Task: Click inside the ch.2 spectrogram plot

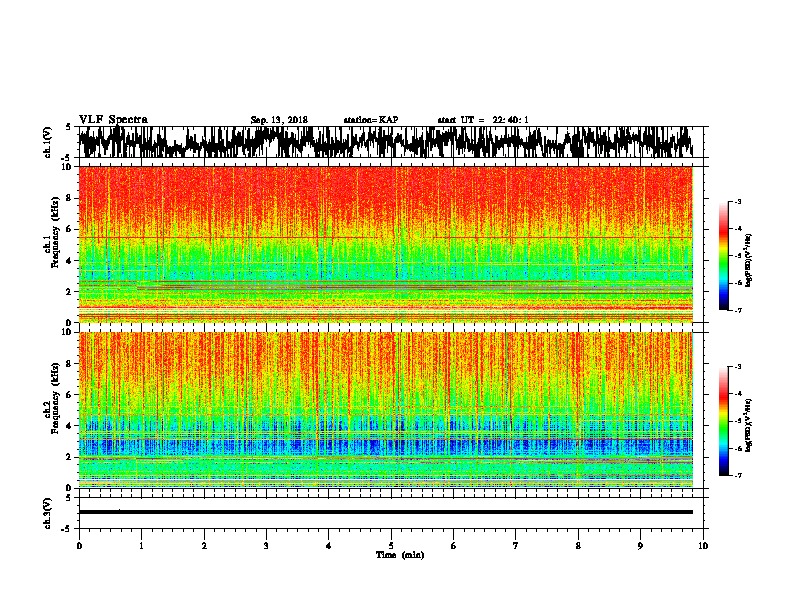Action: tap(386, 410)
